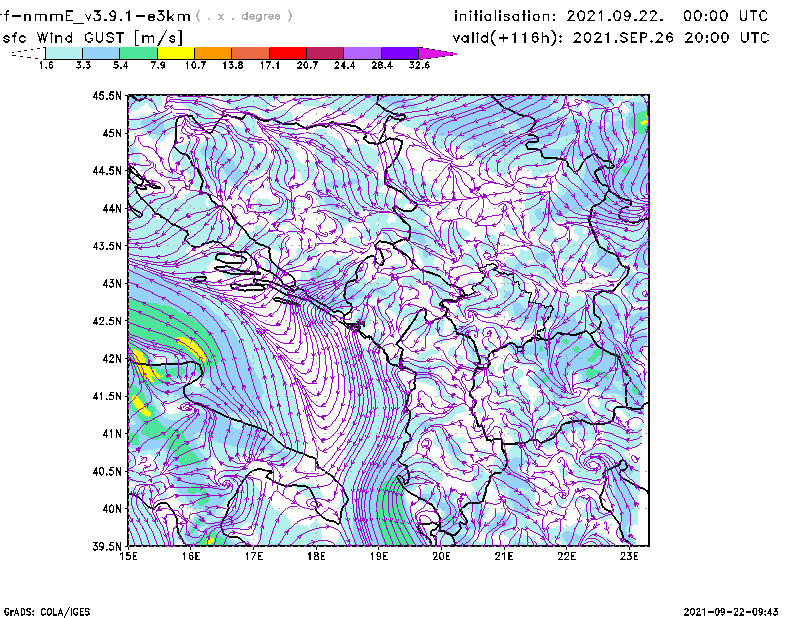Click the 45N latitude label
The image size is (800, 618).
click(x=112, y=133)
